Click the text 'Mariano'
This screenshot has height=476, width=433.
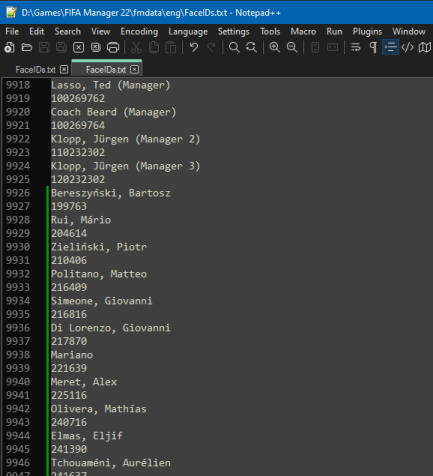pyautogui.click(x=72, y=355)
